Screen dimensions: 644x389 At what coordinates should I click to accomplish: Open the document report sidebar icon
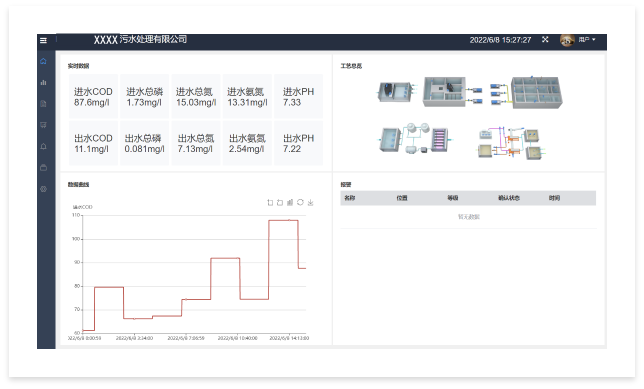pos(44,104)
